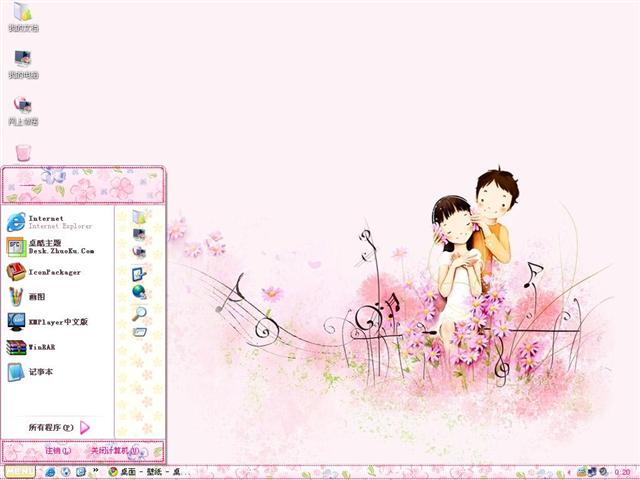
Task: Open 记事本 (Notepad) in start menu
Action: click(x=30, y=372)
